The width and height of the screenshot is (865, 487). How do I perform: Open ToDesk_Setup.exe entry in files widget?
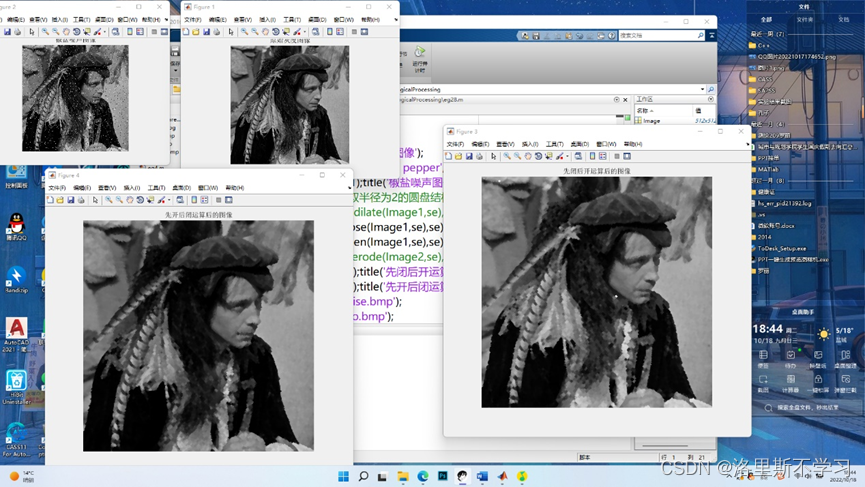(781, 249)
